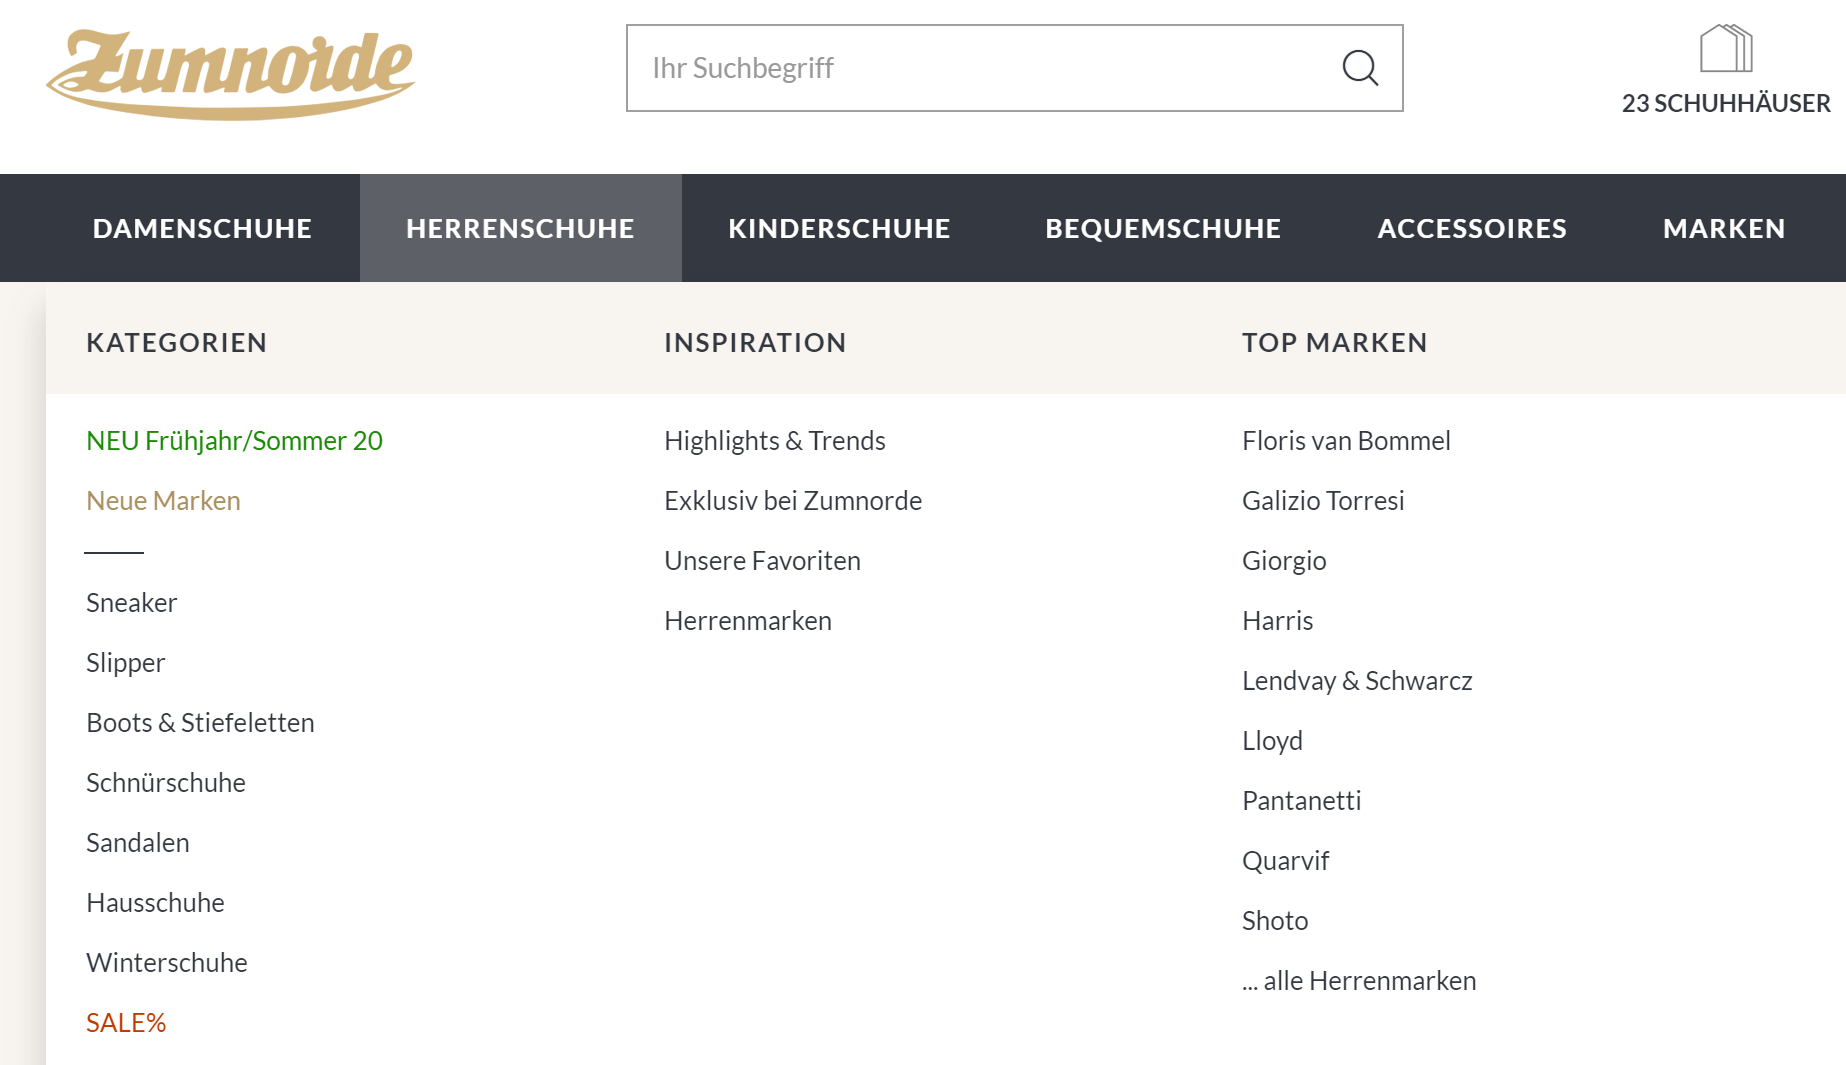Select the Herrenschuhe navigation tab
Image resolution: width=1846 pixels, height=1065 pixels.
[520, 229]
